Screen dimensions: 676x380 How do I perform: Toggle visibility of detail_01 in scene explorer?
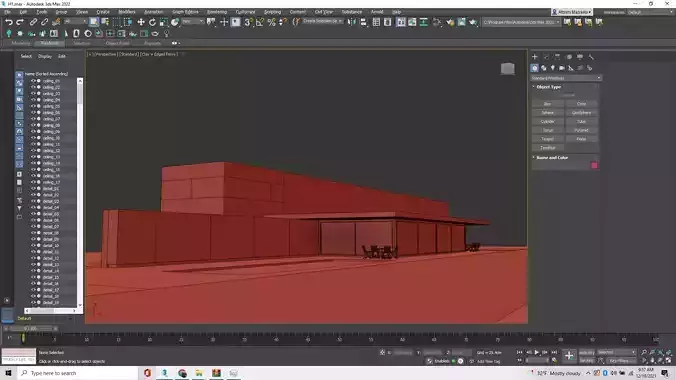point(33,188)
